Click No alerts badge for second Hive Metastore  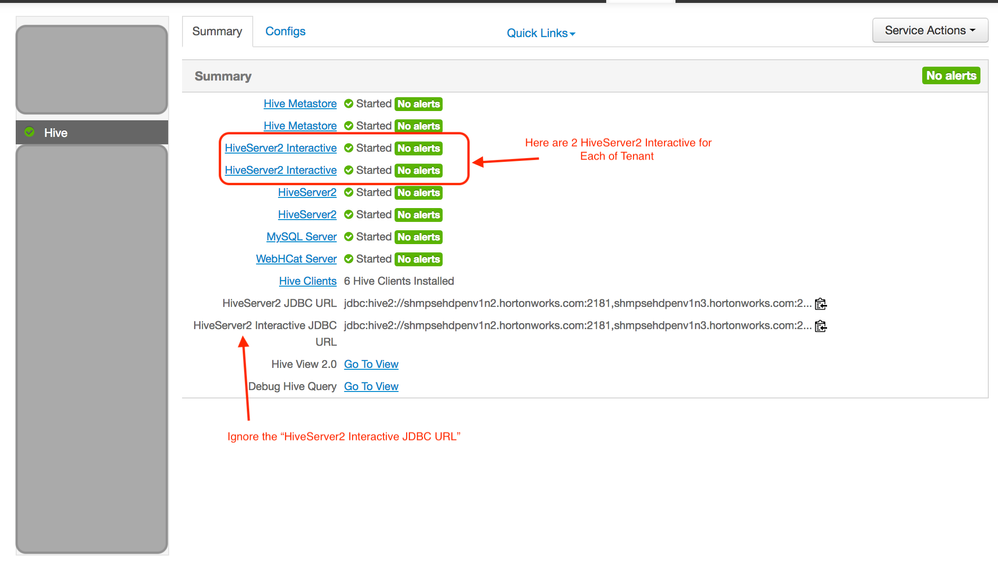pyautogui.click(x=418, y=126)
